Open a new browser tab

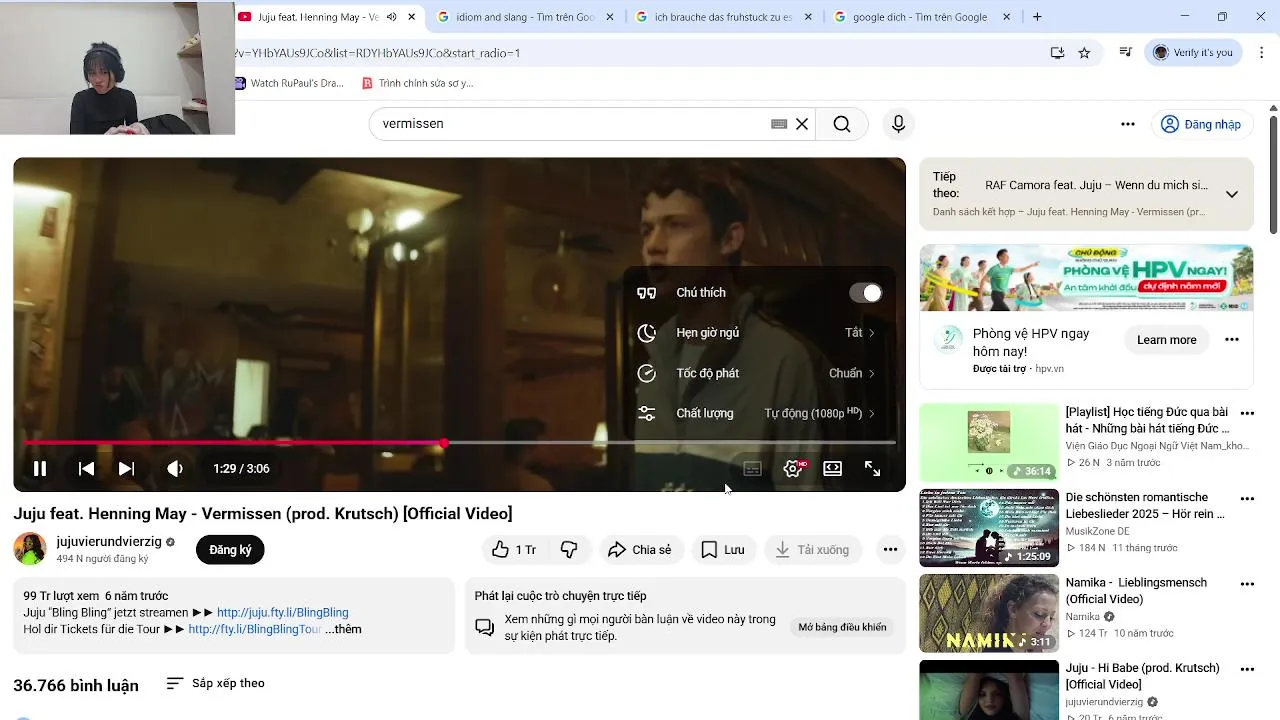(1037, 17)
